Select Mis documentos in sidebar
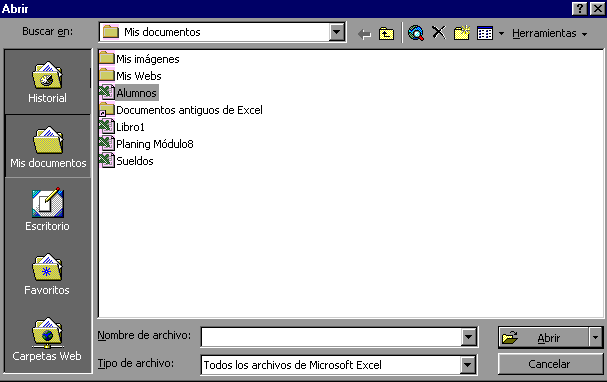Viewport: 607px width, 382px height. [x=48, y=147]
